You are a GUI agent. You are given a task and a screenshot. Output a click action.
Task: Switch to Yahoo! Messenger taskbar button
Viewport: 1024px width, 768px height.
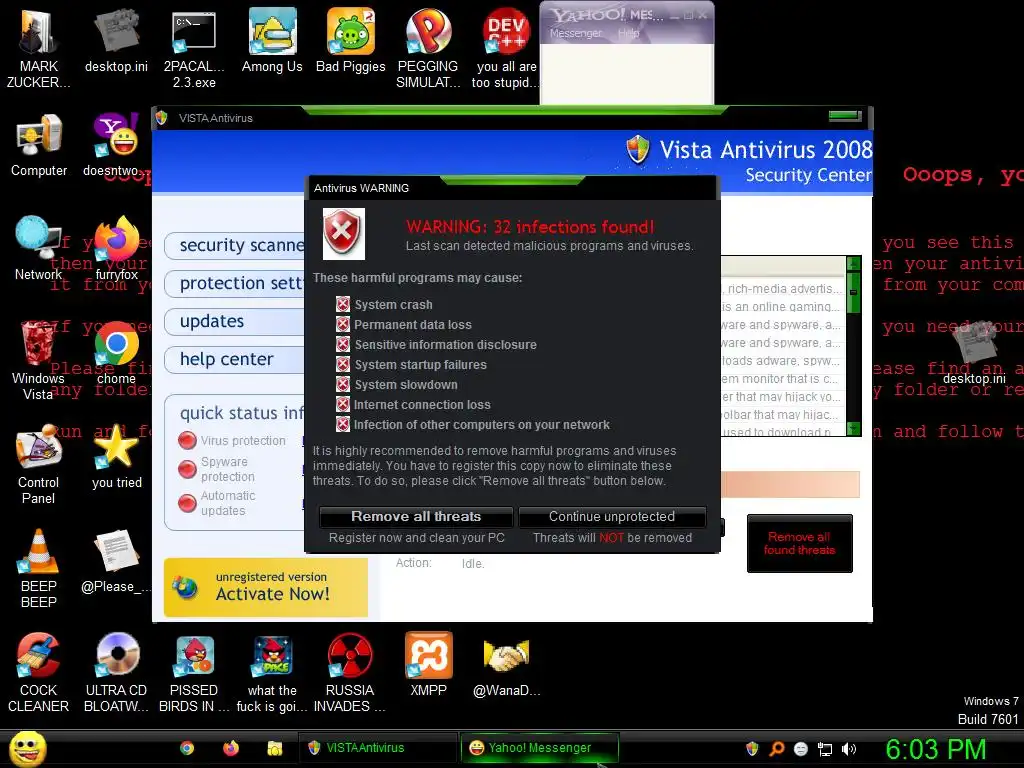click(x=539, y=748)
